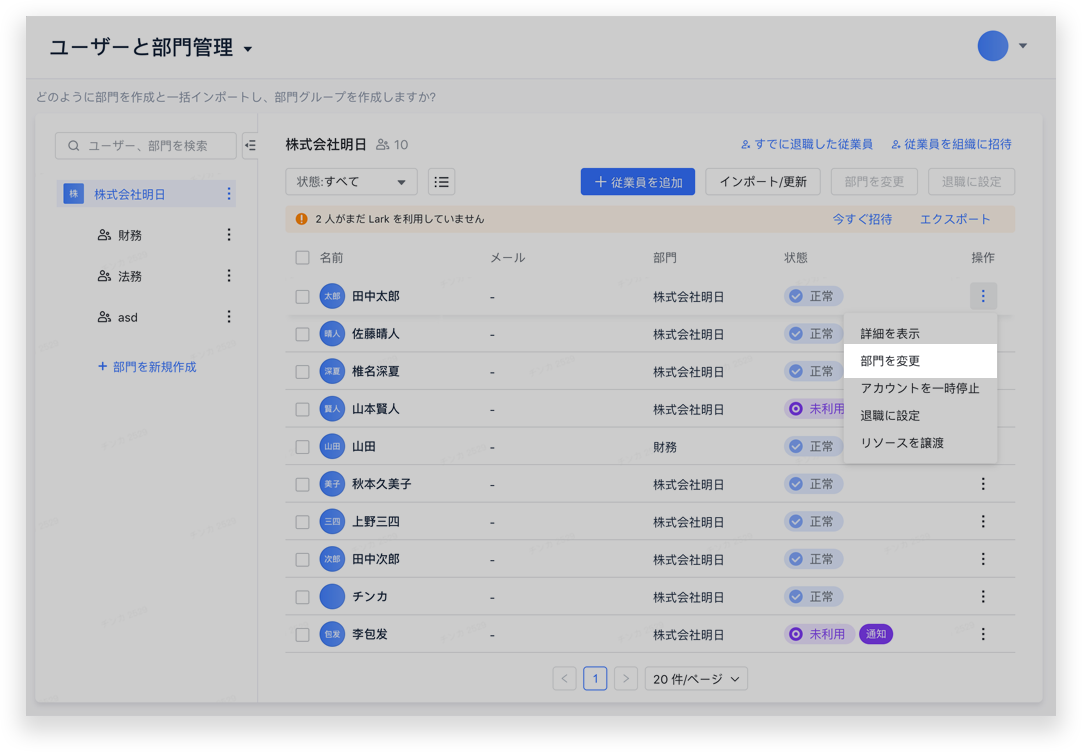
Task: Open the three-dot menu for asd department
Action: pyautogui.click(x=229, y=317)
